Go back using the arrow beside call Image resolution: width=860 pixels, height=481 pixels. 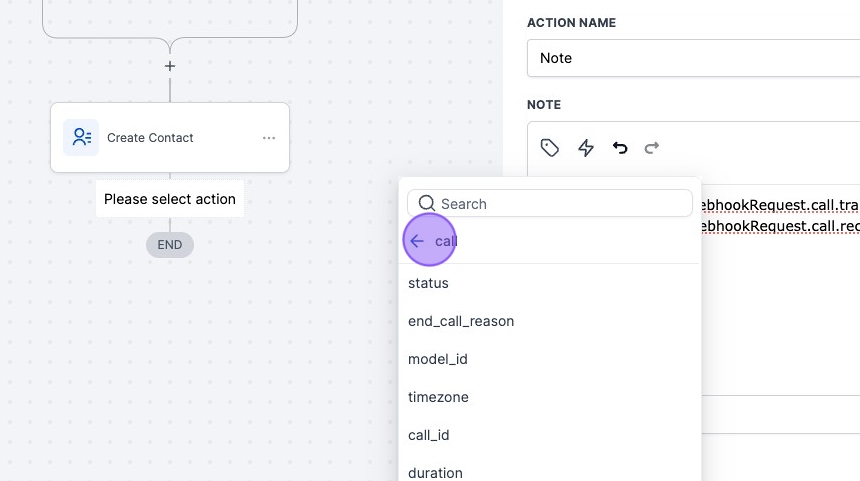tap(417, 241)
